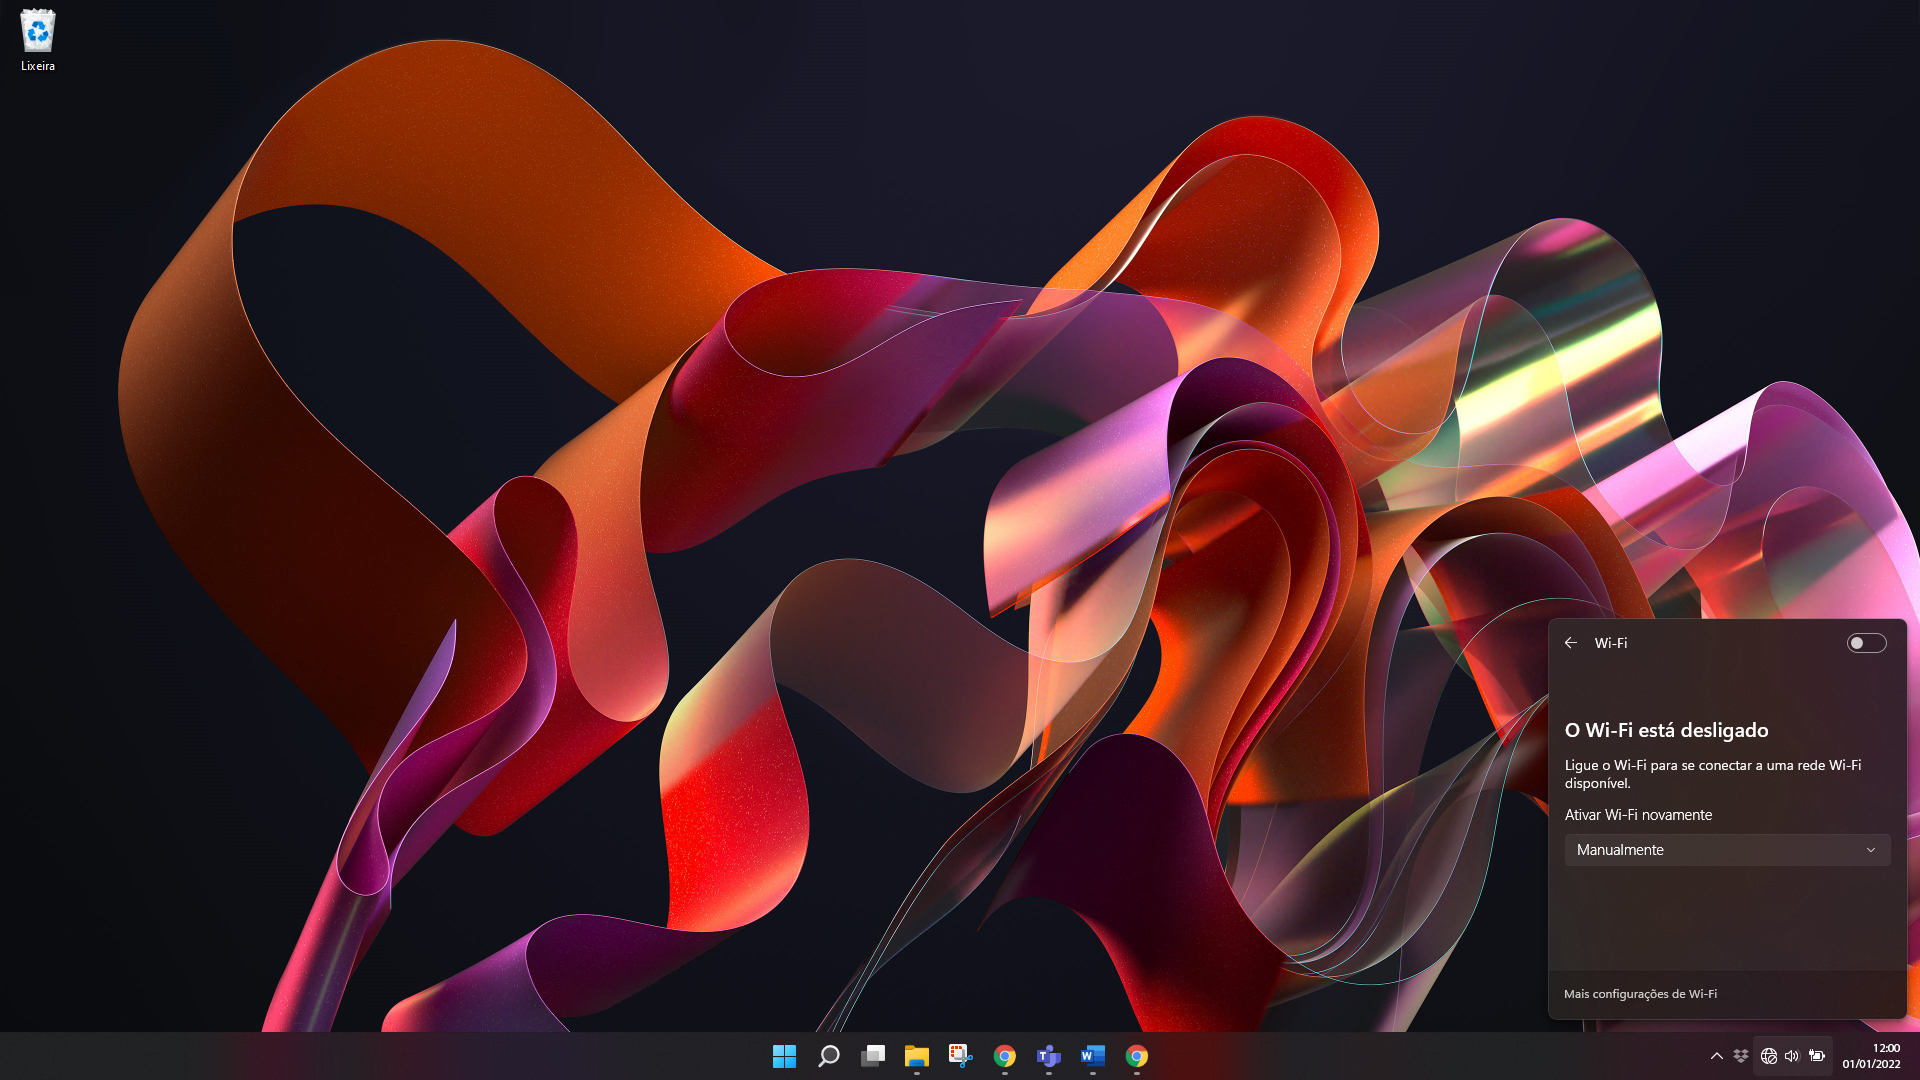The height and width of the screenshot is (1080, 1920).
Task: Go back using the Wi-Fi panel arrow
Action: (1571, 643)
